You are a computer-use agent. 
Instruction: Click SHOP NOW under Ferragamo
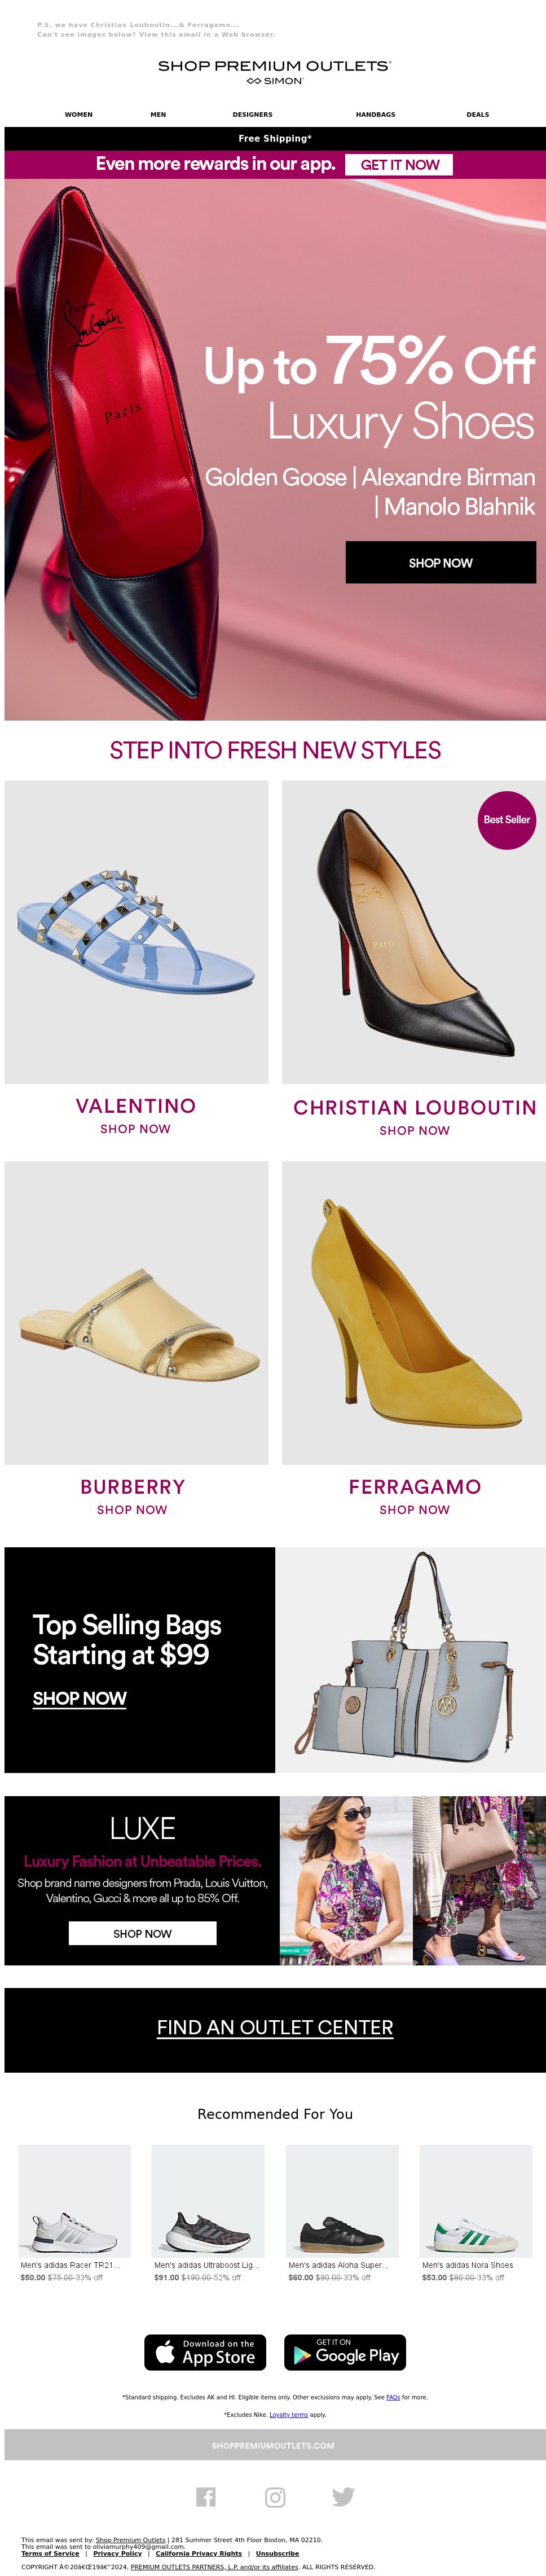pyautogui.click(x=415, y=1510)
